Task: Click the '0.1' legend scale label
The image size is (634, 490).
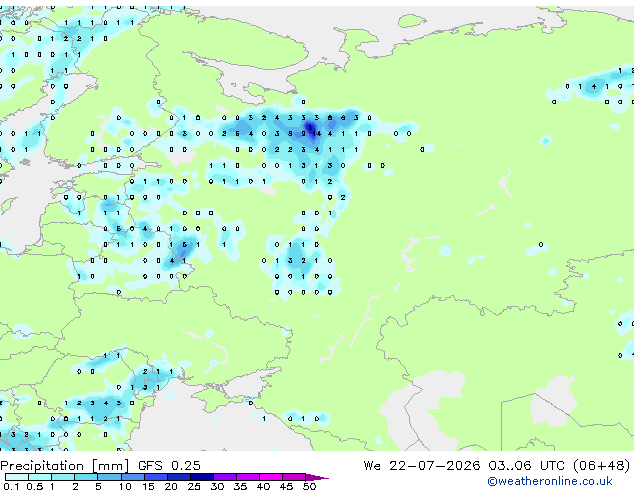Action: pyautogui.click(x=11, y=486)
